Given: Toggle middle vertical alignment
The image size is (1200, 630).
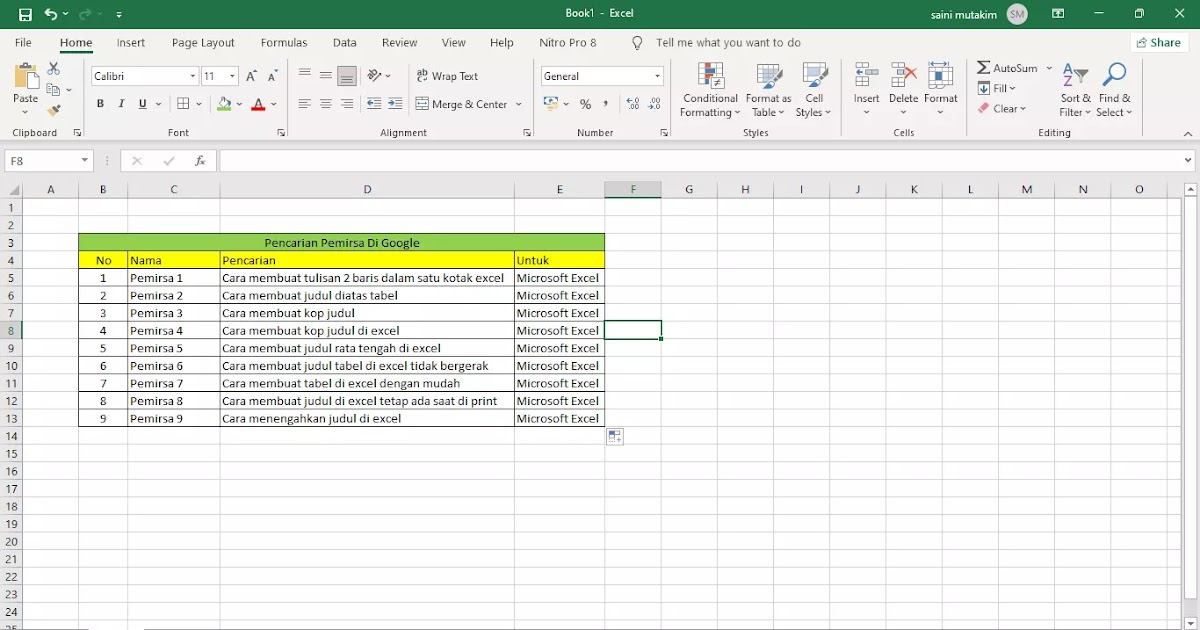Looking at the screenshot, I should tap(326, 75).
